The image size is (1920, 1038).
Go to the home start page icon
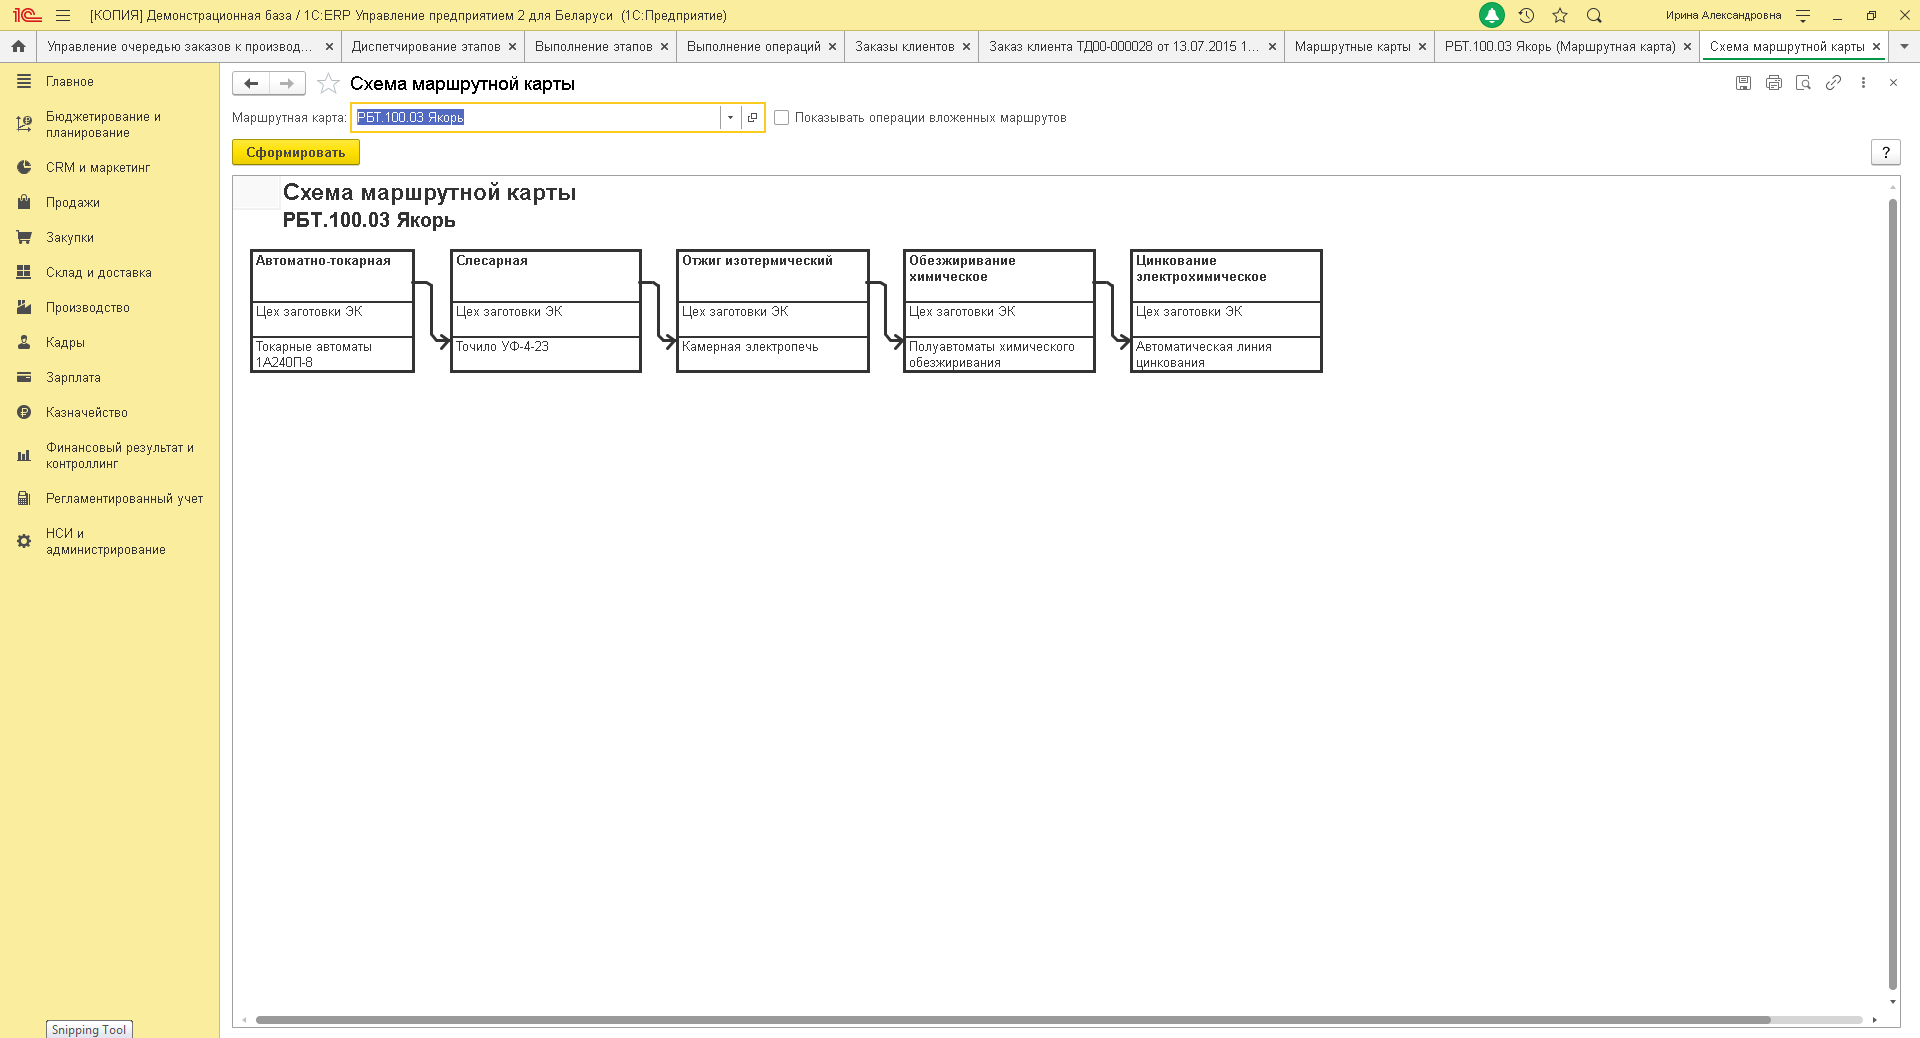pyautogui.click(x=18, y=46)
